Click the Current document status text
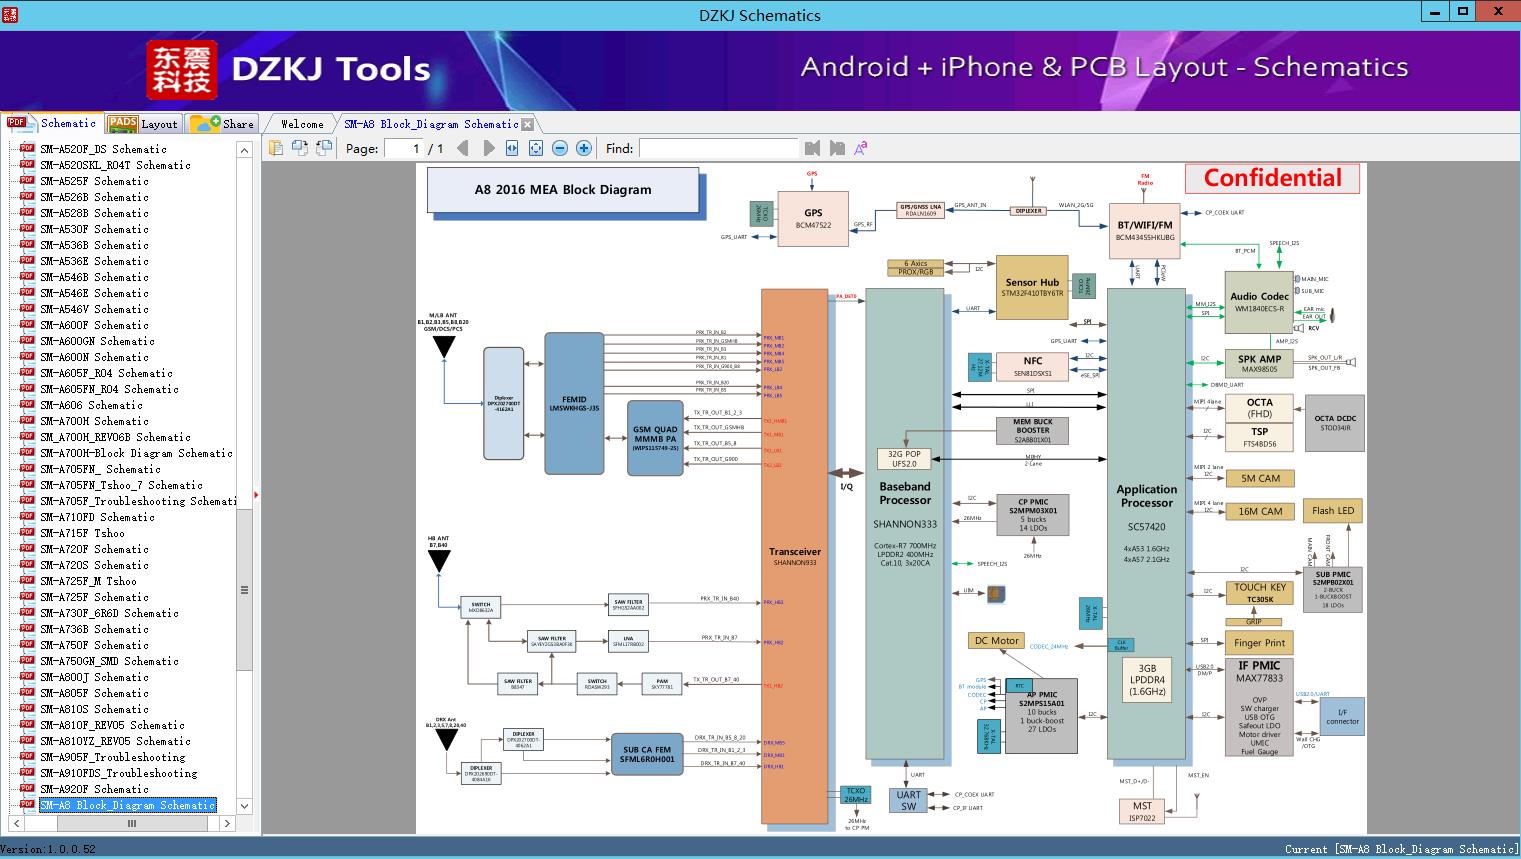Screen dimensions: 1521x859 click(x=1401, y=849)
